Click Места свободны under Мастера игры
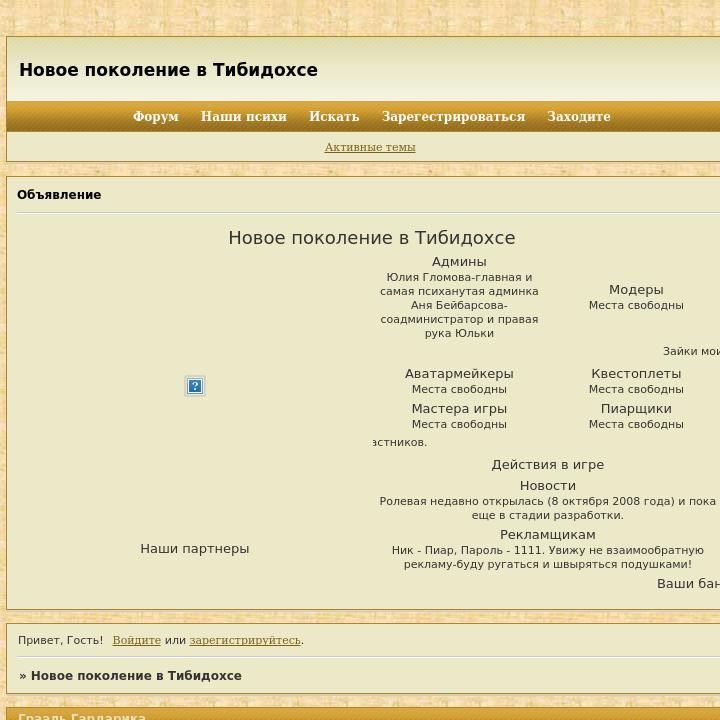The height and width of the screenshot is (720, 720). pyautogui.click(x=459, y=424)
